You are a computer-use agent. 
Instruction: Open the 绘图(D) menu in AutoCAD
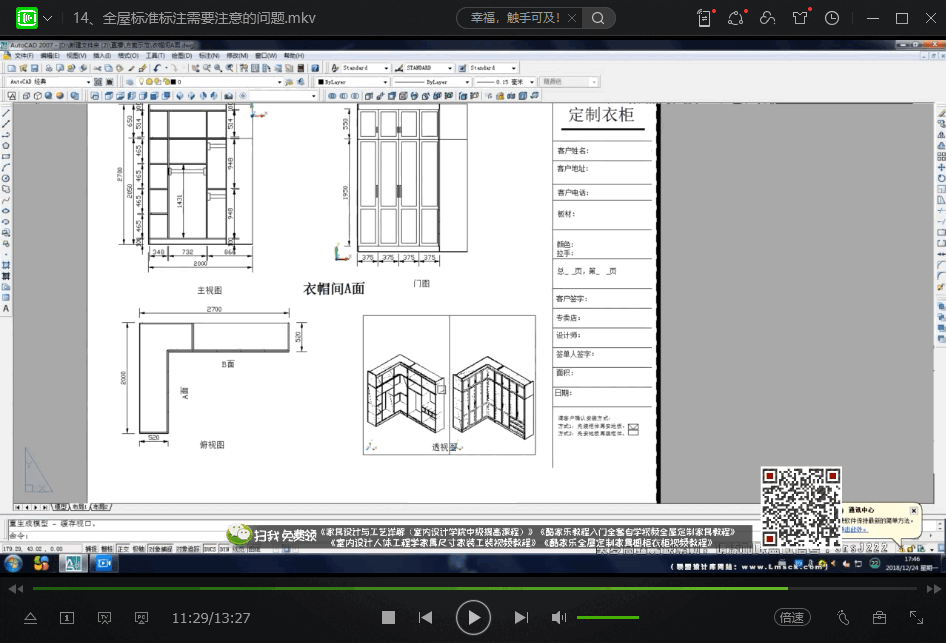pyautogui.click(x=182, y=55)
